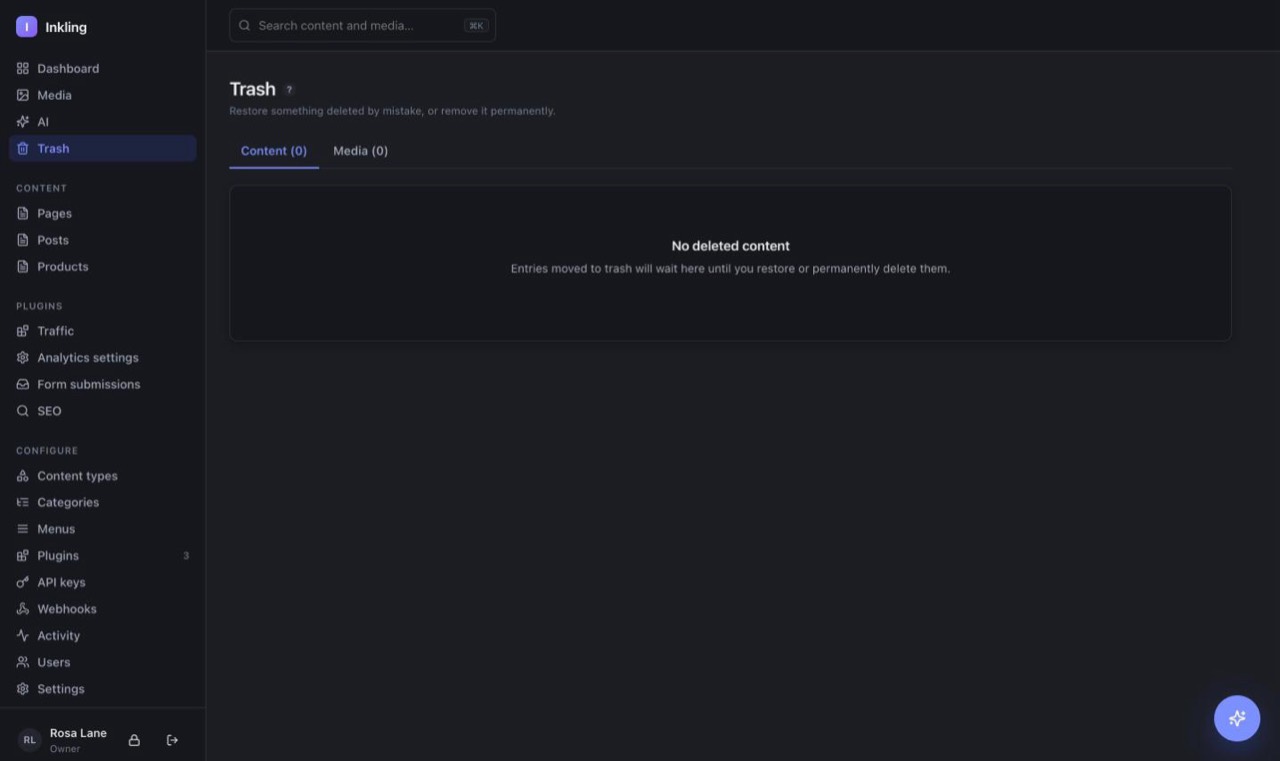Image resolution: width=1280 pixels, height=761 pixels.
Task: Open Pages under Content
Action: (103, 213)
